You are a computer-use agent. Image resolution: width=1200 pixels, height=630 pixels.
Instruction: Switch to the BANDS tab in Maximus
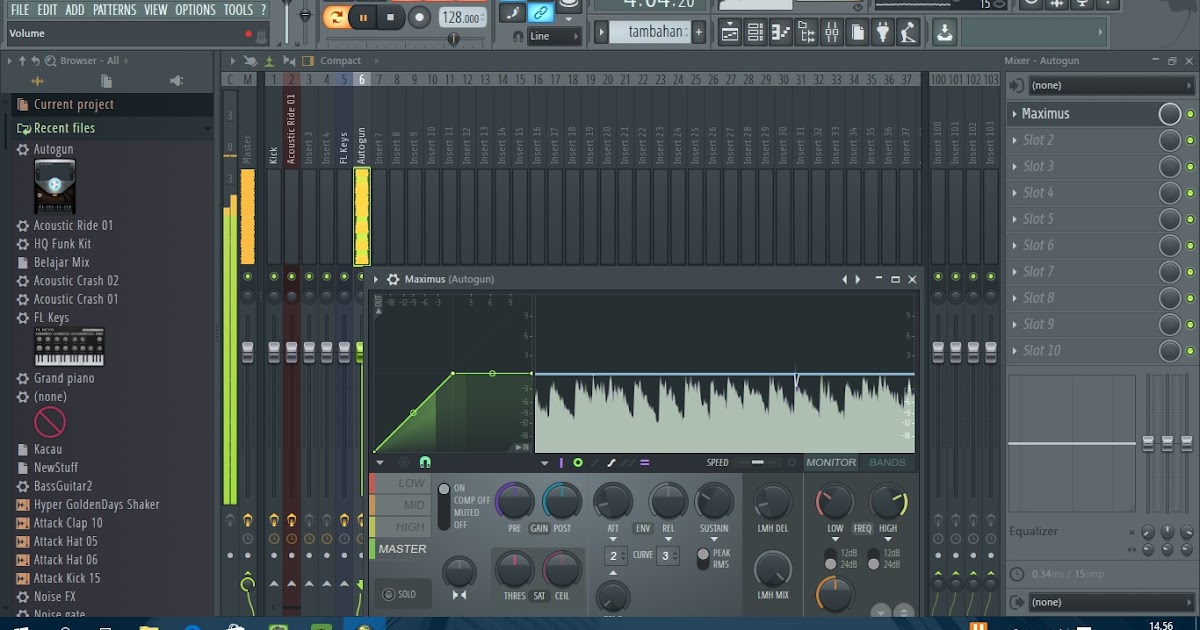click(887, 462)
